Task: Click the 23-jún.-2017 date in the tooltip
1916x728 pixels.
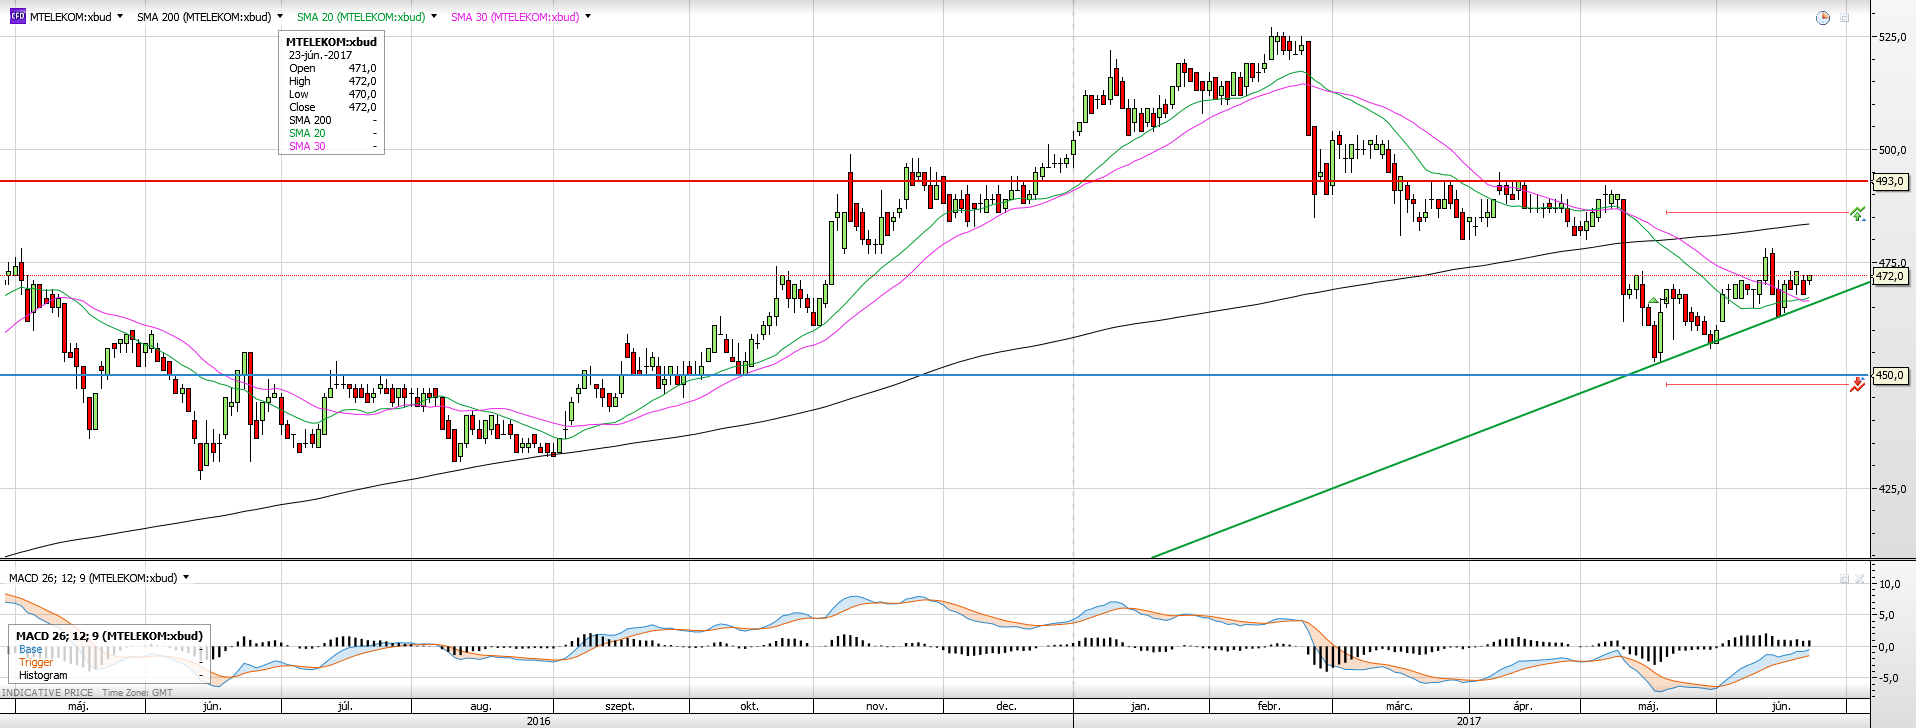Action: (x=321, y=55)
